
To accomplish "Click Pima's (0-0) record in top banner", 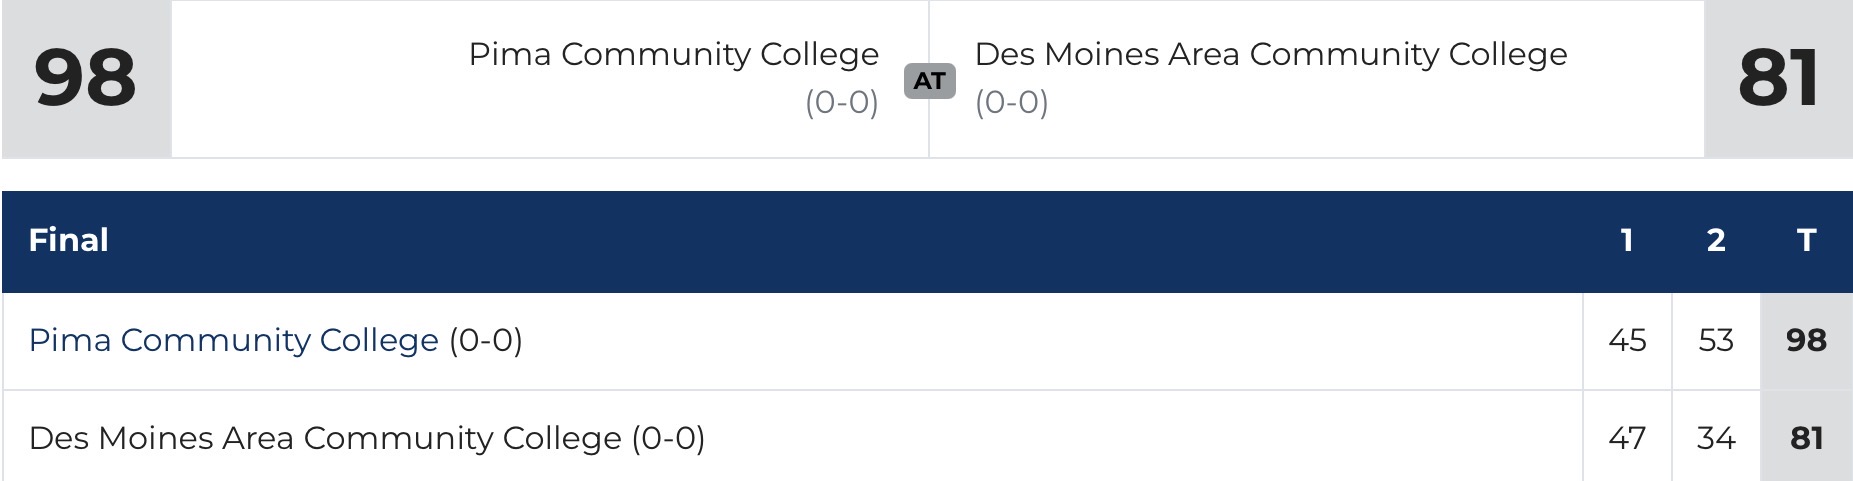I will 841,103.
